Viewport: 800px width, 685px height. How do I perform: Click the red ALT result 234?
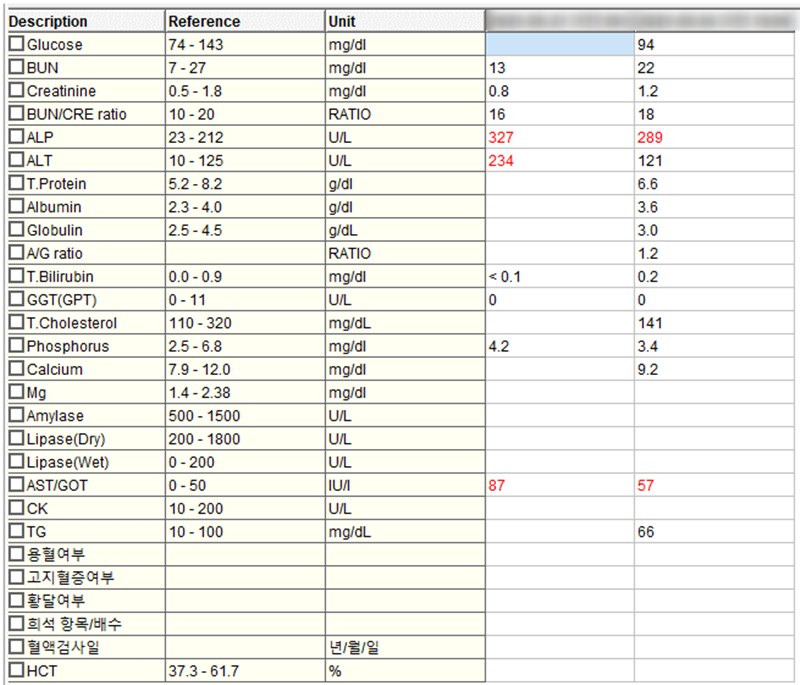[x=502, y=160]
